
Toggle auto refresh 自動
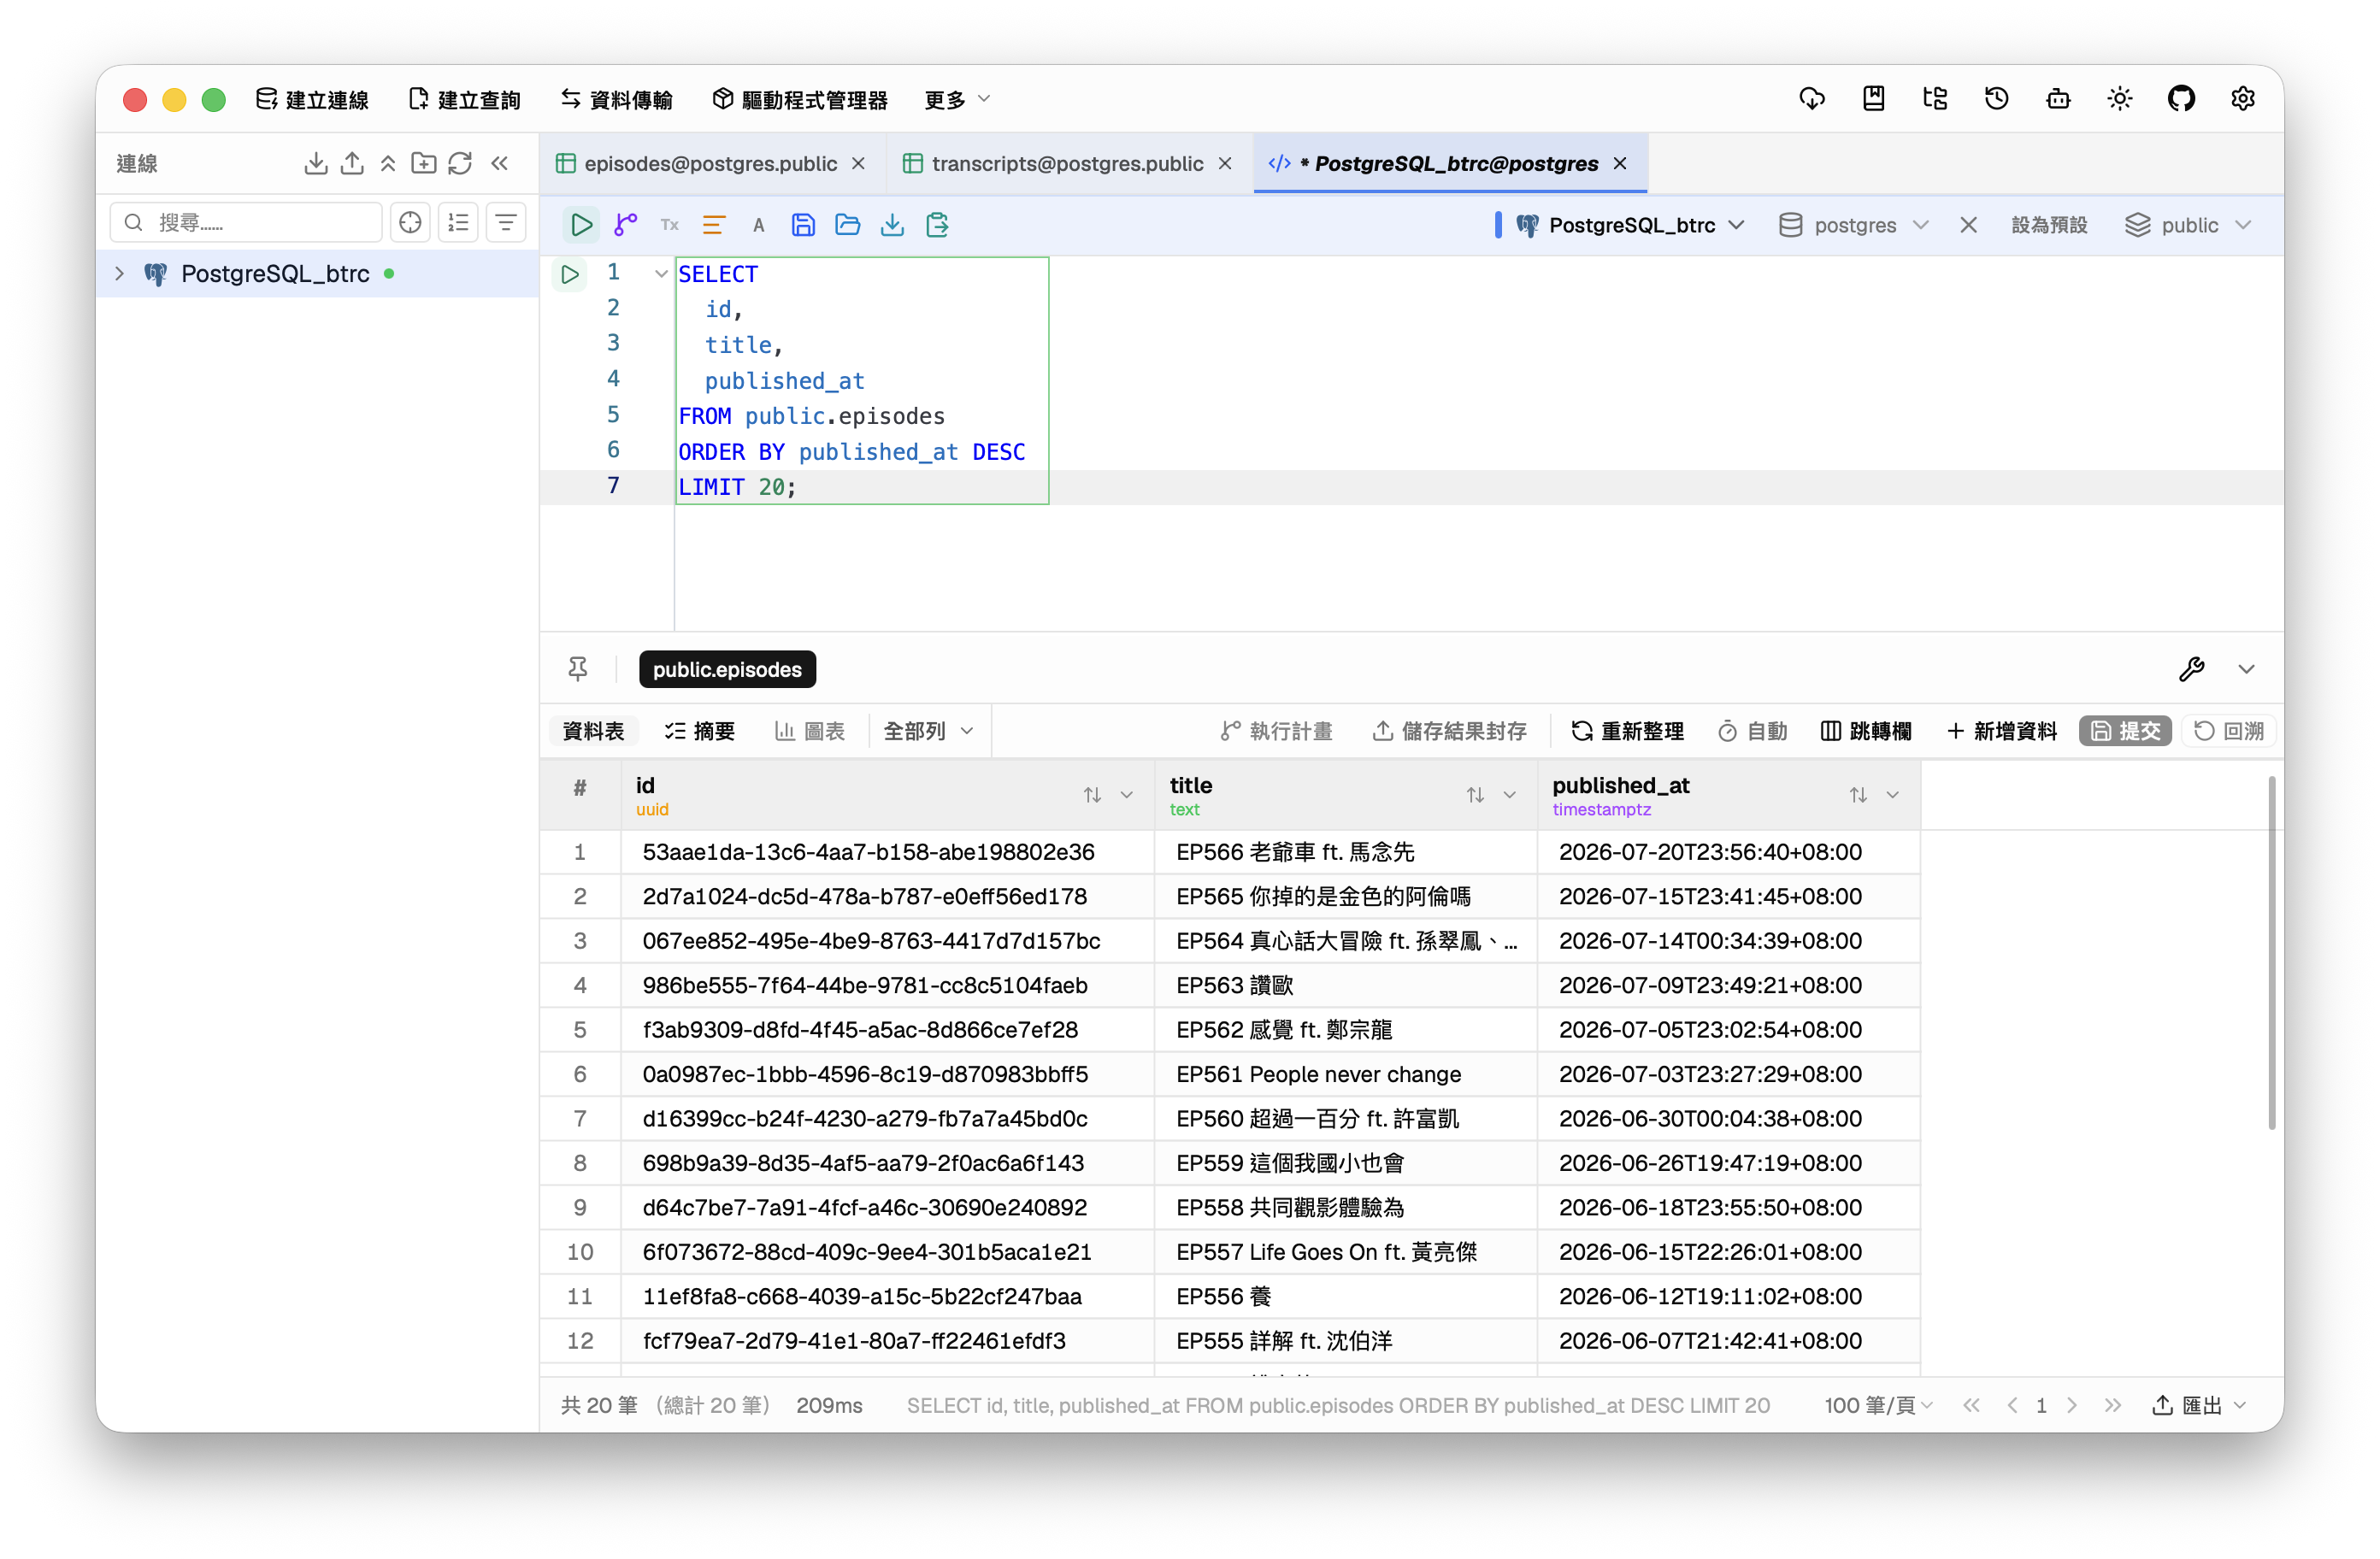(1753, 731)
